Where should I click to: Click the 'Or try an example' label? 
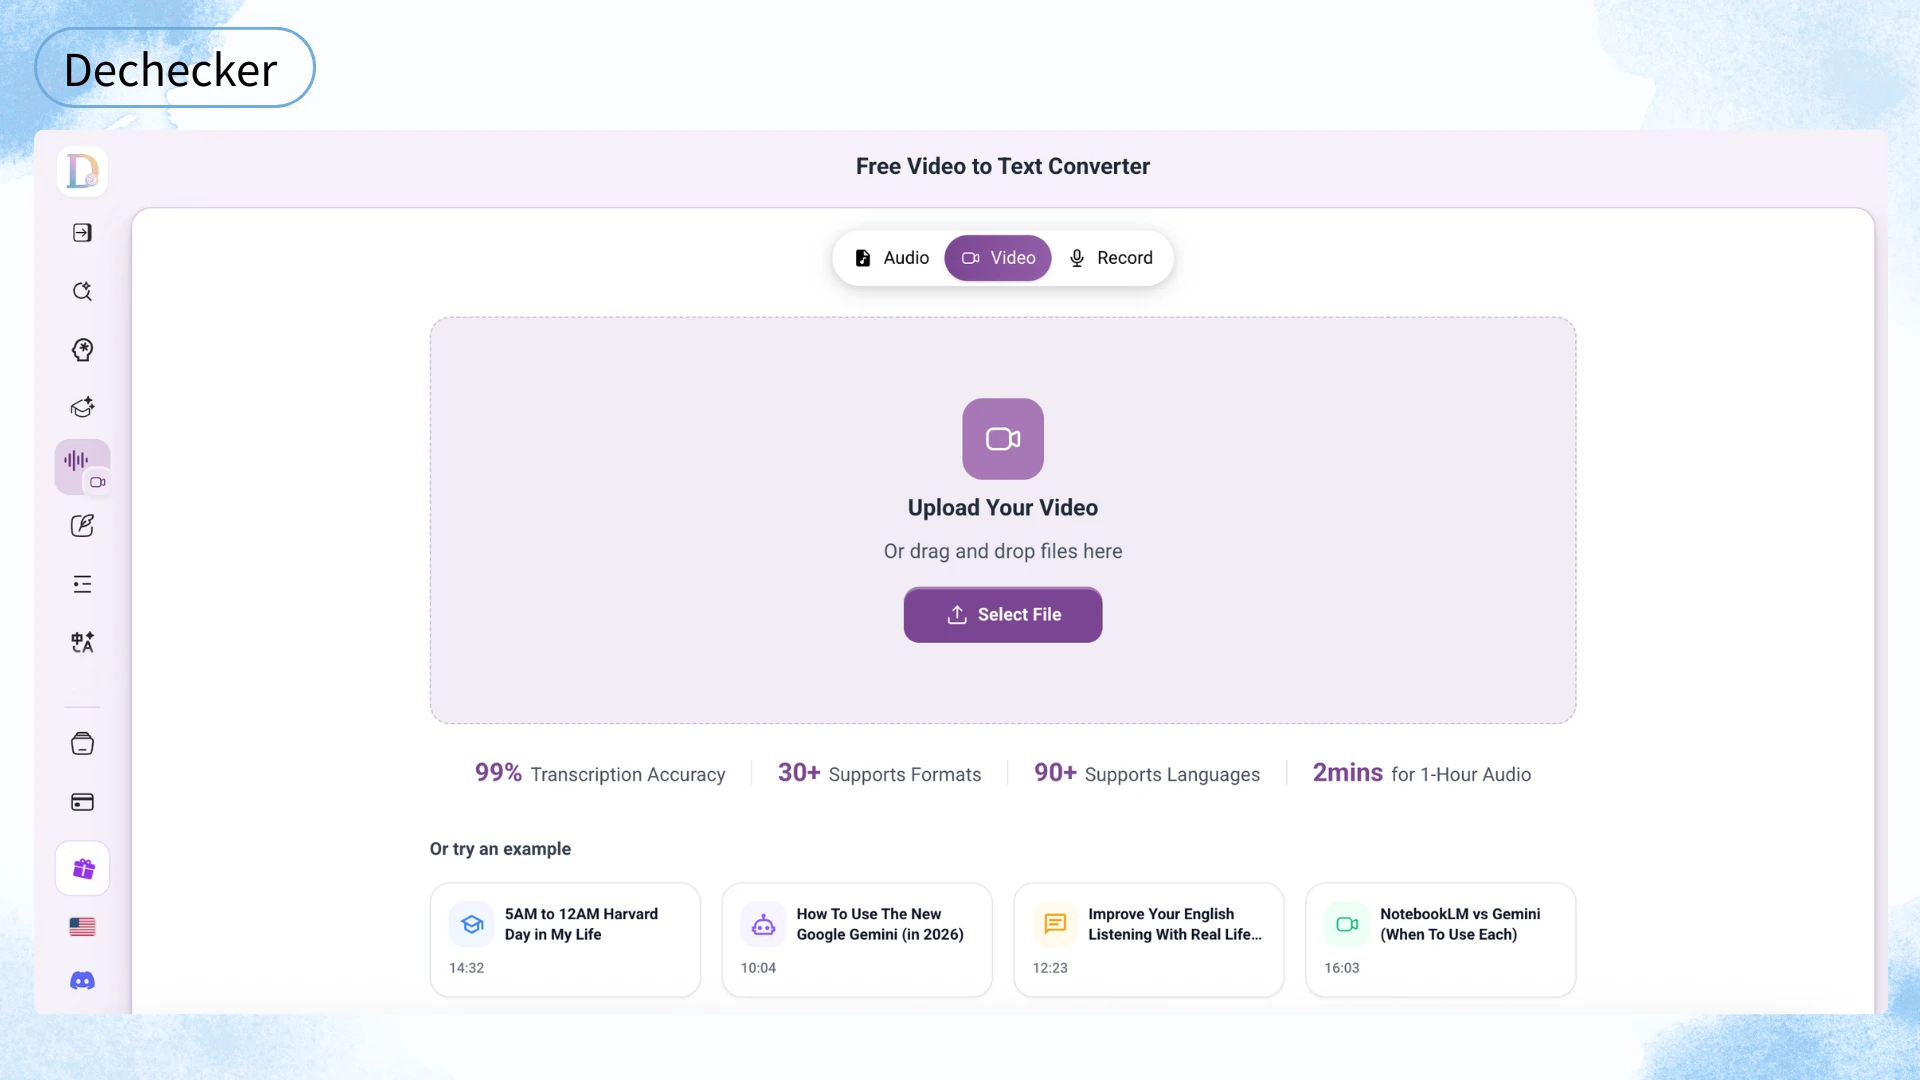pyautogui.click(x=500, y=849)
